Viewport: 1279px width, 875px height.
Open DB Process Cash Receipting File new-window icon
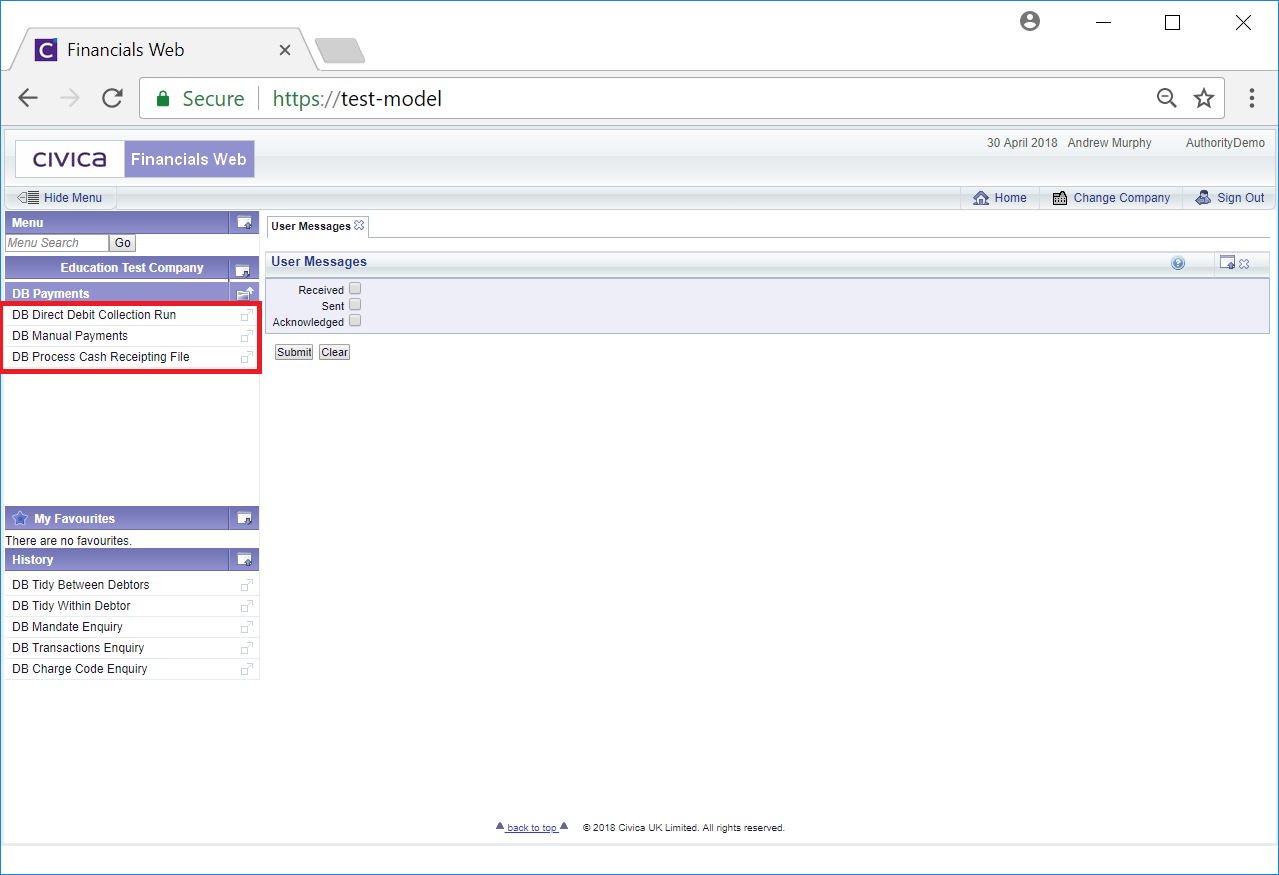pos(246,357)
